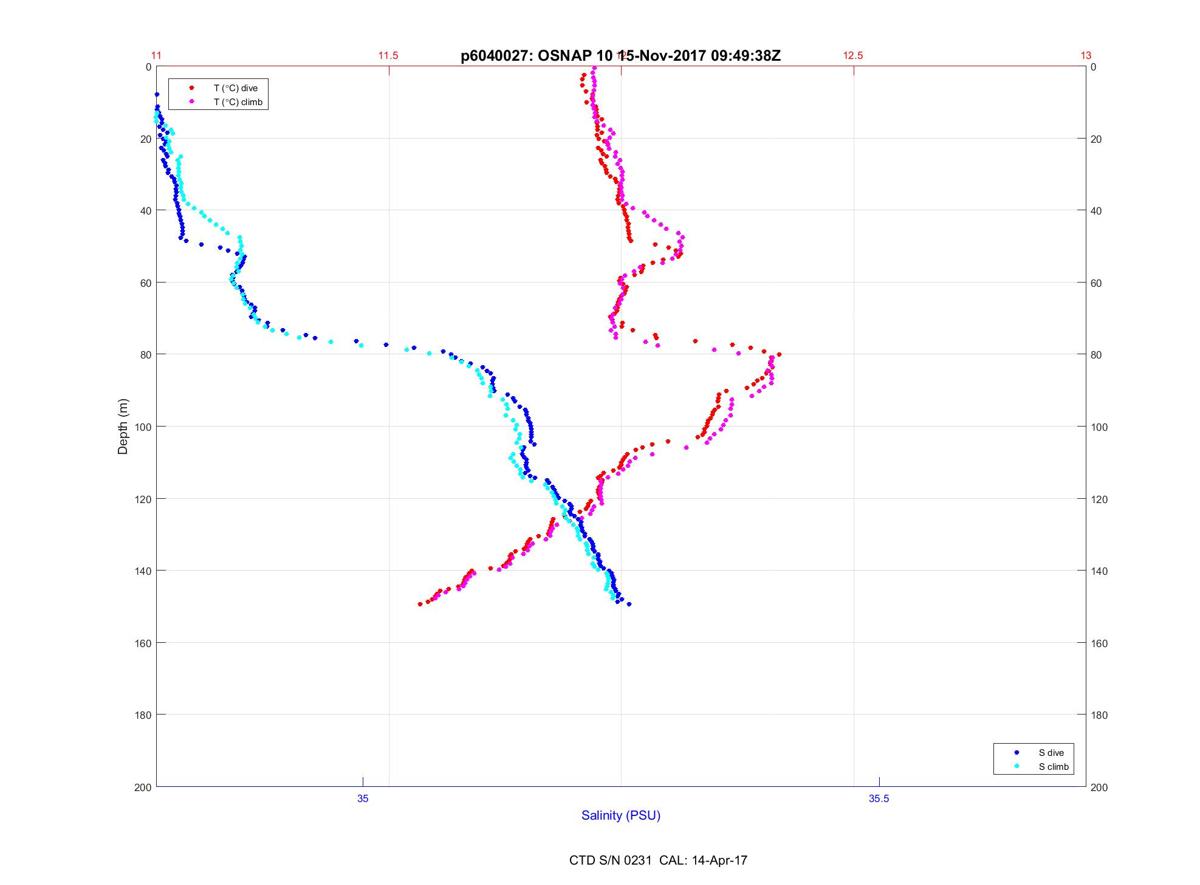Viewport: 1200px width, 885px height.
Task: Click left depth tick label 160
Action: tap(142, 643)
